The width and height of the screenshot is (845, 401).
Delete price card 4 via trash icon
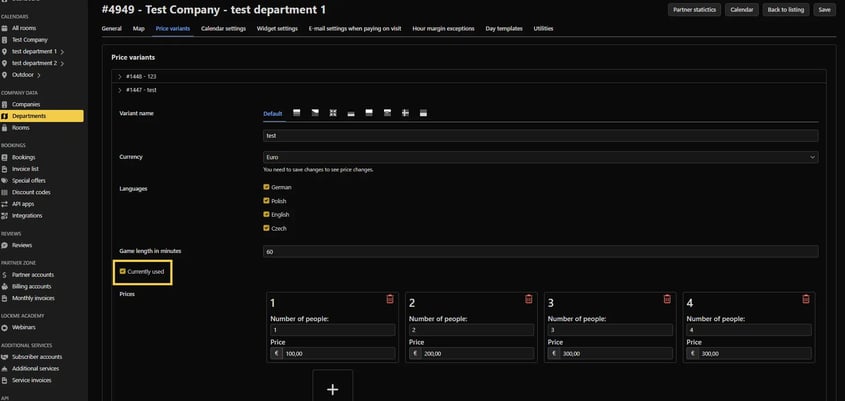(806, 299)
